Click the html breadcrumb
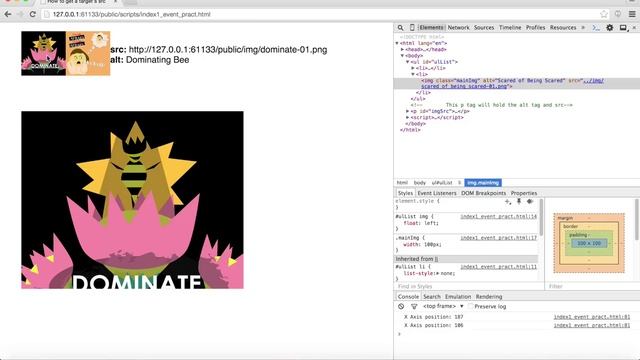This screenshot has width=640, height=360. (x=402, y=183)
